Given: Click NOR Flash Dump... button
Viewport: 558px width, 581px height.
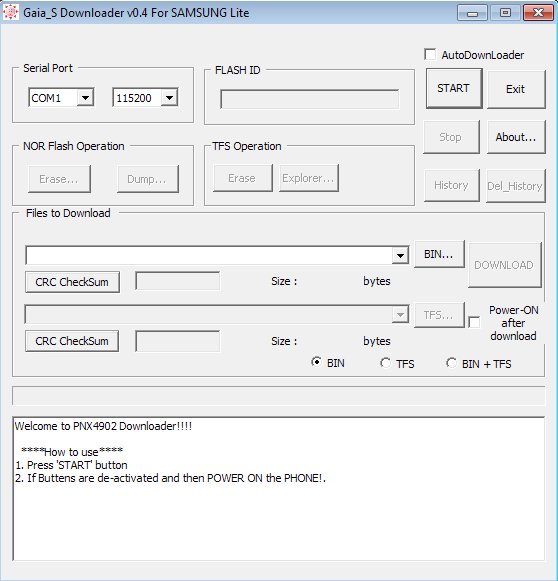Looking at the screenshot, I should (x=147, y=179).
